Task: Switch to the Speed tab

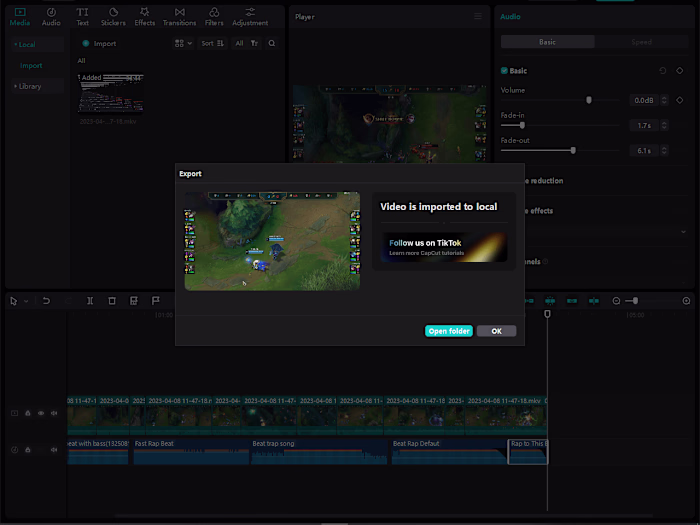Action: tap(641, 42)
